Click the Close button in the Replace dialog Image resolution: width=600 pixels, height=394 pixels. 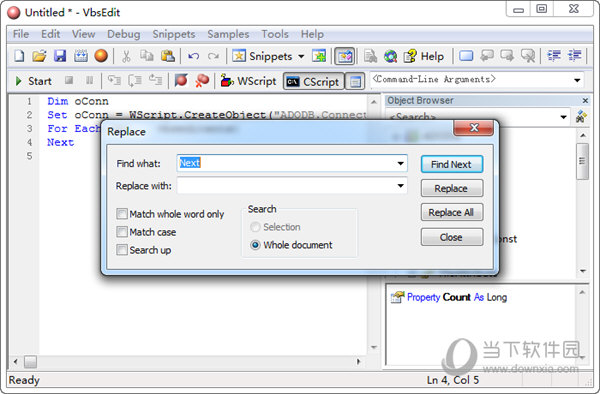click(x=452, y=237)
